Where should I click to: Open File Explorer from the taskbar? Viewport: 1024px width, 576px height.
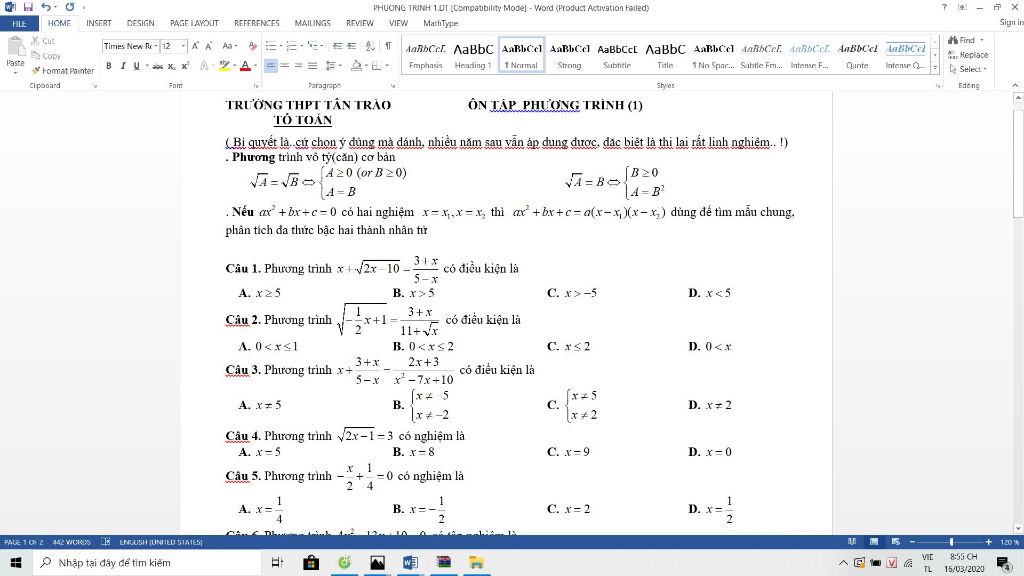476,562
